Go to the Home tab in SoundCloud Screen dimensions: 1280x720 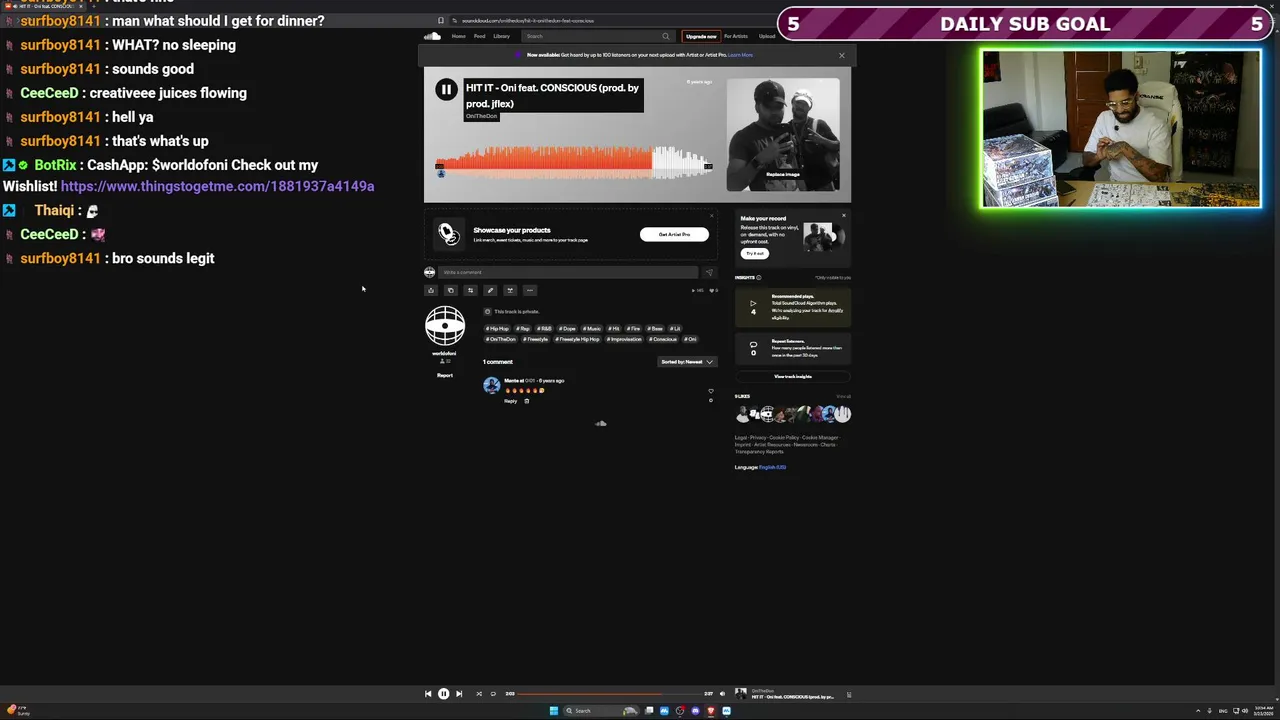458,36
